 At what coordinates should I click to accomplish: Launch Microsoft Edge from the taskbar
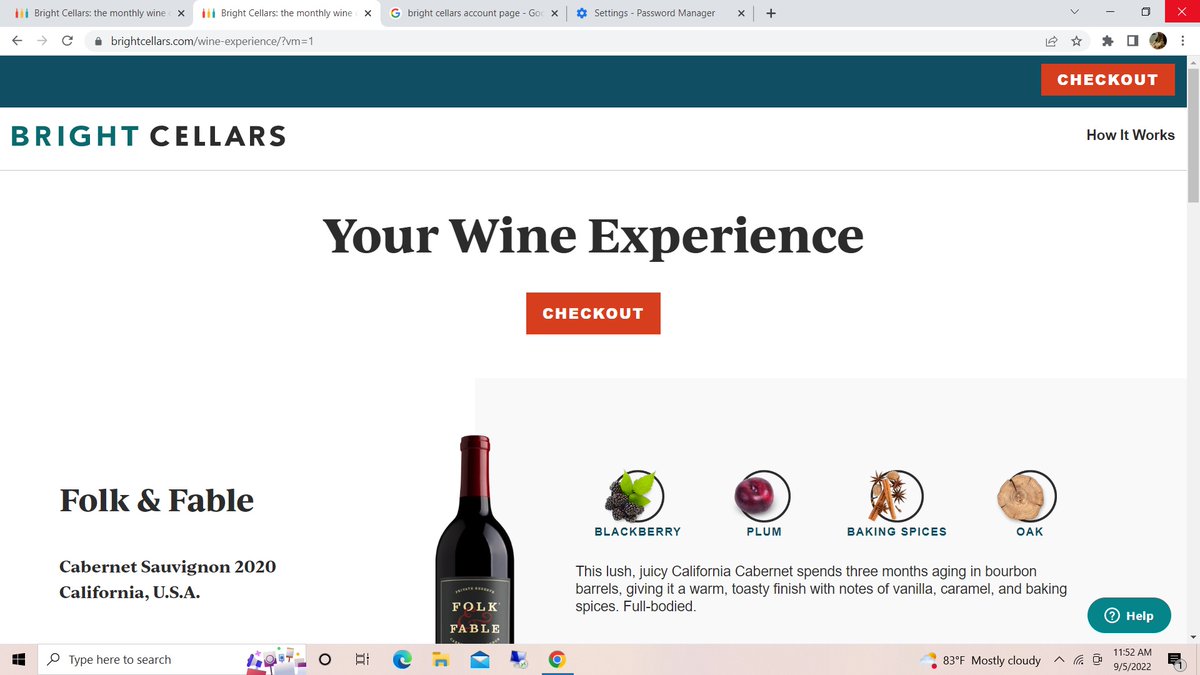[x=401, y=660]
